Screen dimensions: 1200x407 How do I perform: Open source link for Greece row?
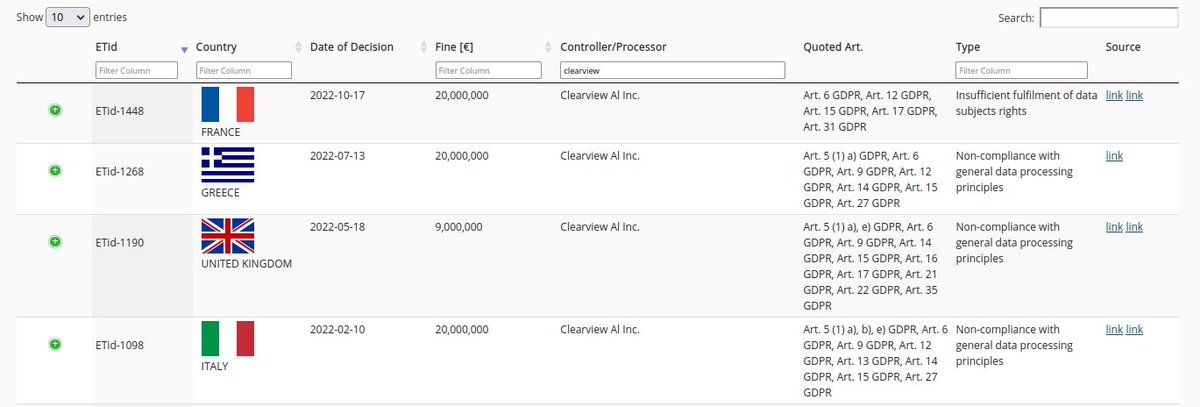point(1114,156)
